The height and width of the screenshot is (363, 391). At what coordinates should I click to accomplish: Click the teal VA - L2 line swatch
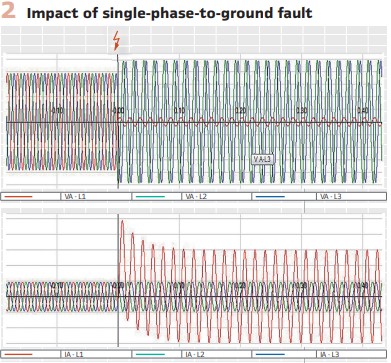click(151, 197)
